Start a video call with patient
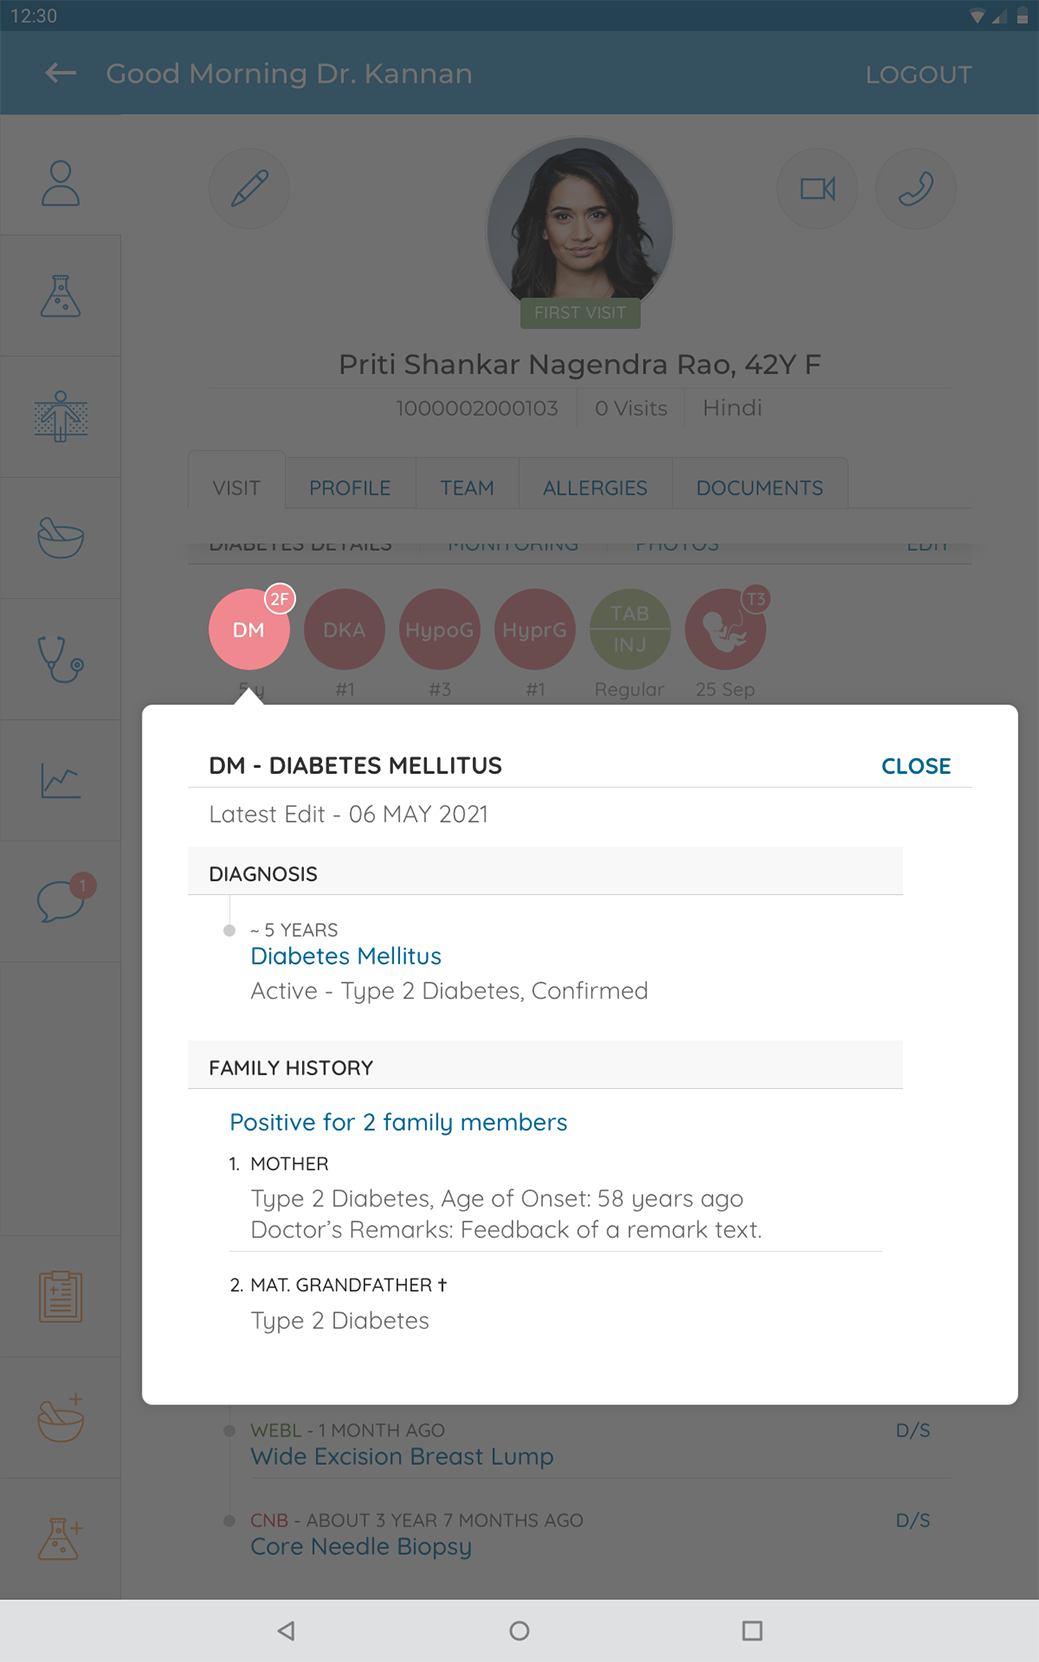The height and width of the screenshot is (1662, 1039). (817, 189)
